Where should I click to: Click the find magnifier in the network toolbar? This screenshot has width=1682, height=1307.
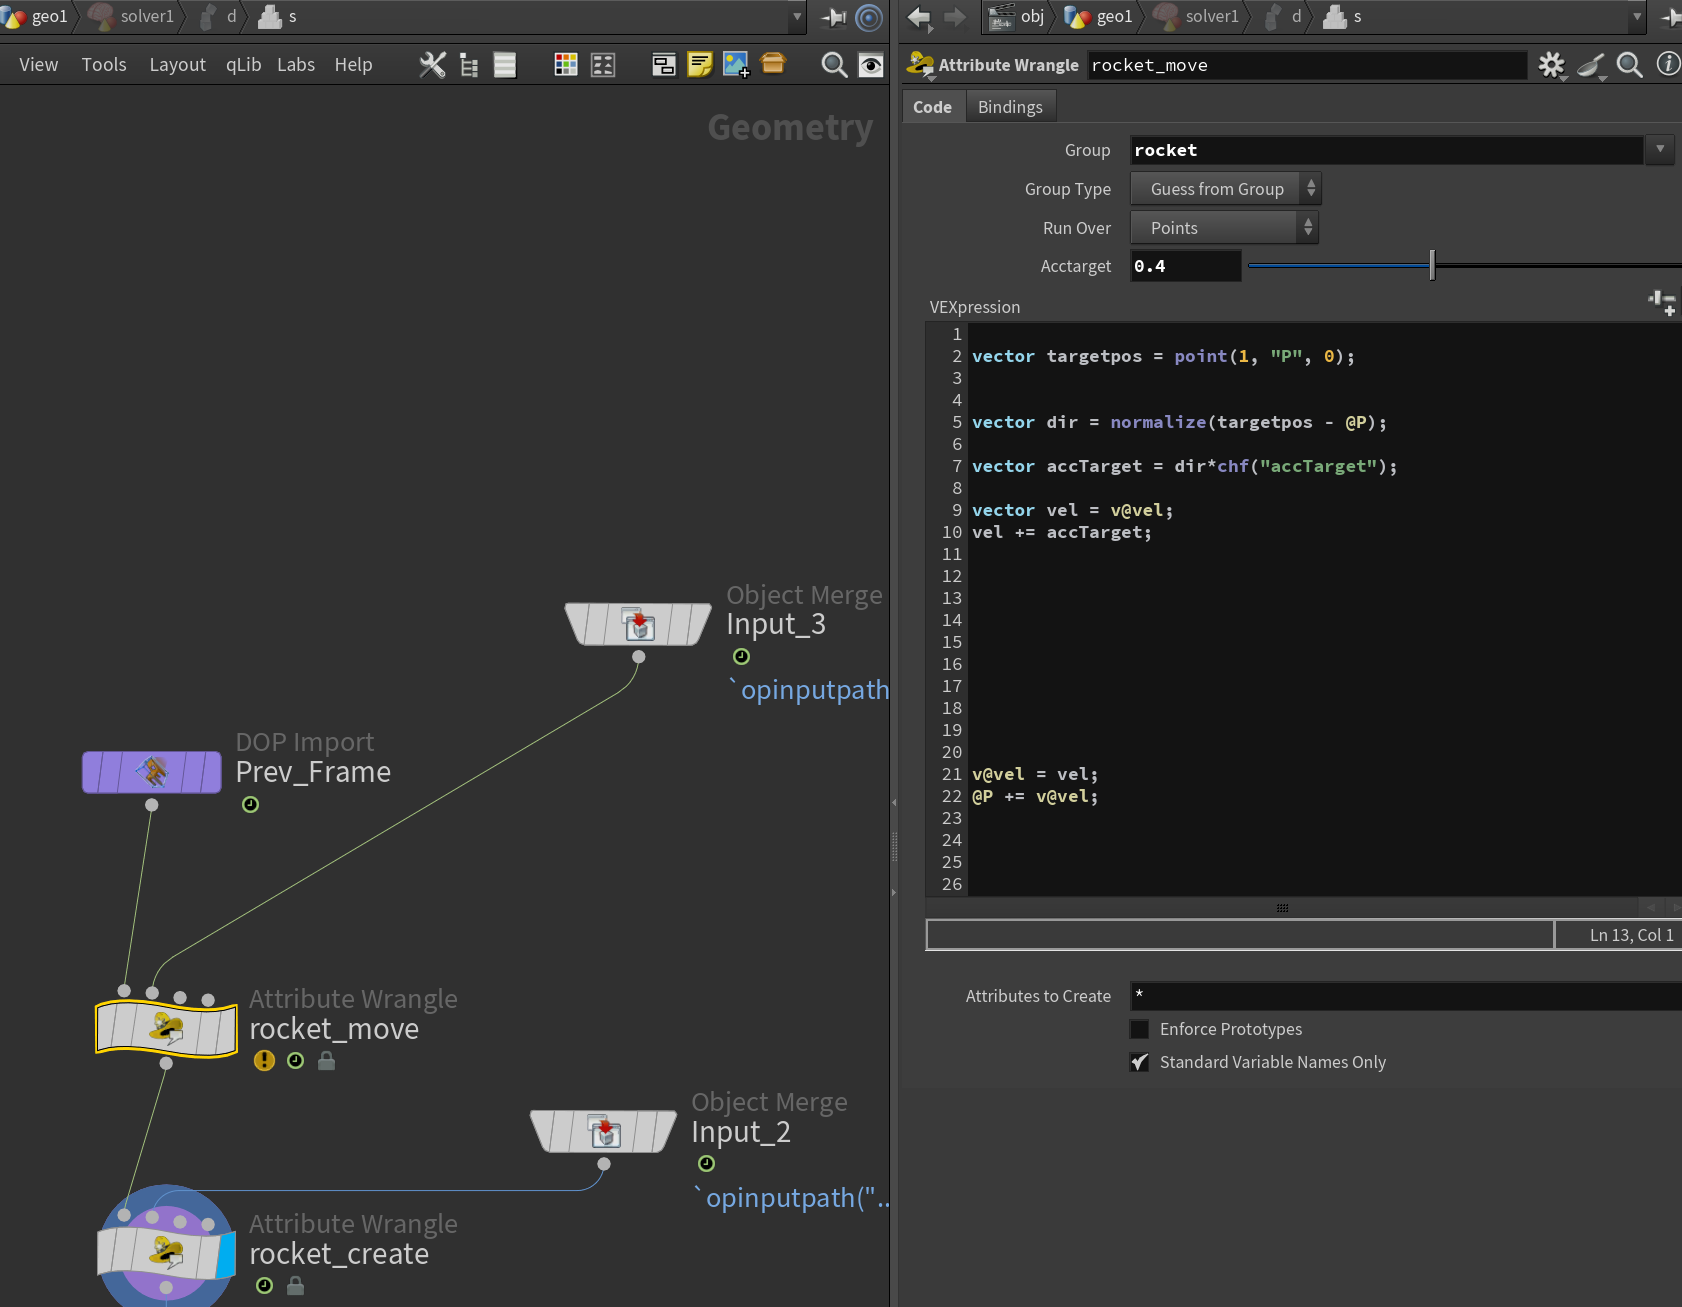tap(834, 65)
